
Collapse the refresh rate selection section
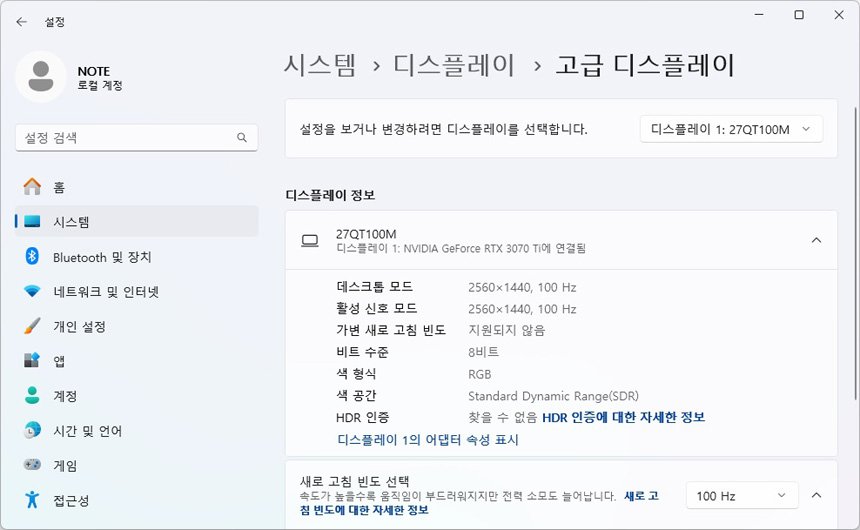point(816,496)
